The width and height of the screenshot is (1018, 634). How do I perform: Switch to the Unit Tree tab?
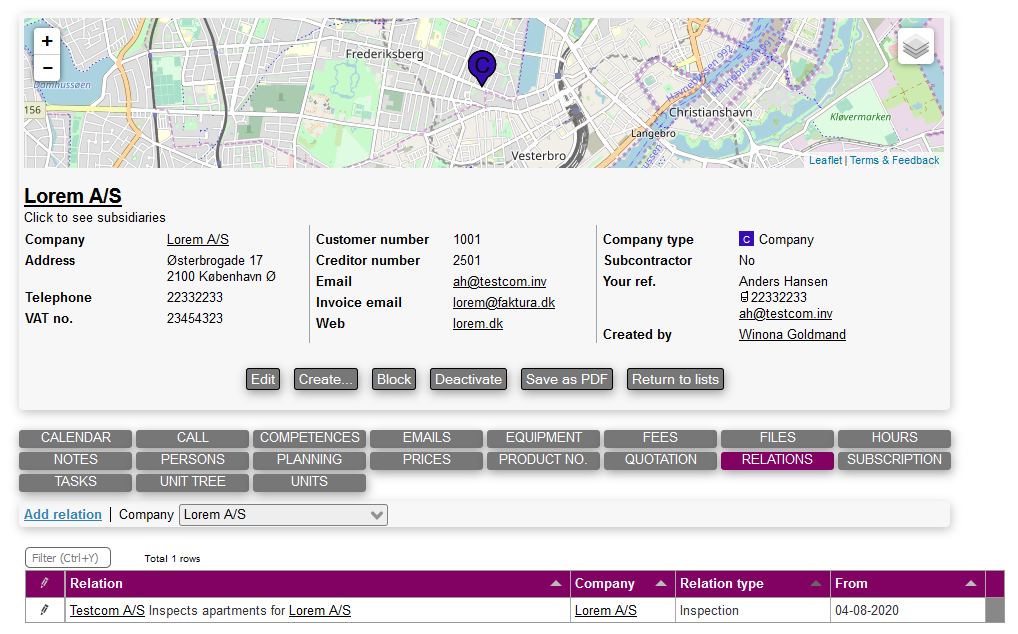(193, 482)
